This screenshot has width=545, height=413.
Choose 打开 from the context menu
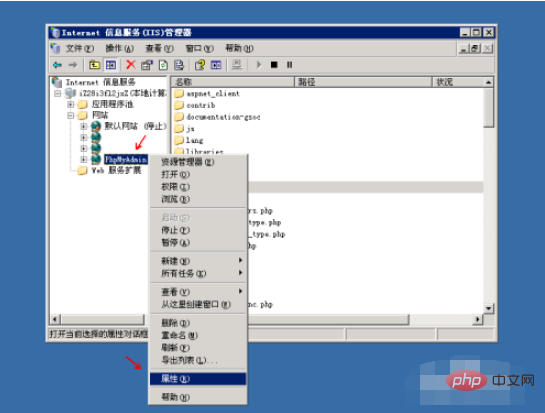coord(198,175)
